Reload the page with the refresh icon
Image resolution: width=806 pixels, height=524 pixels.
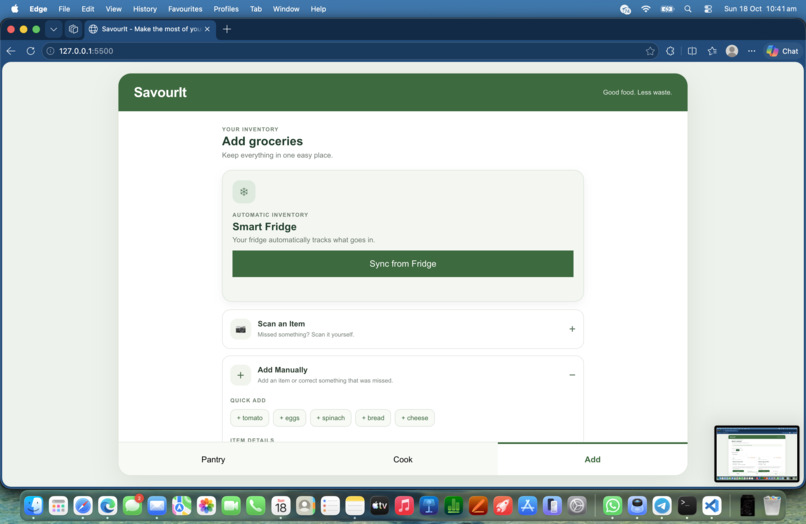coord(31,51)
